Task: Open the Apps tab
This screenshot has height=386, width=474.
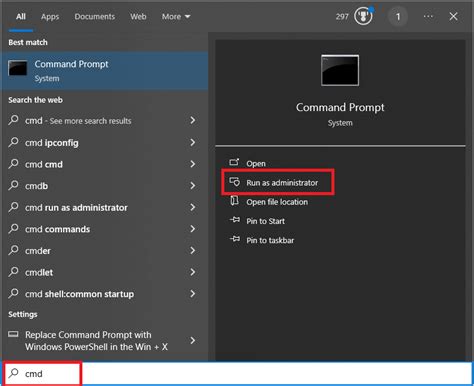Action: pos(50,17)
